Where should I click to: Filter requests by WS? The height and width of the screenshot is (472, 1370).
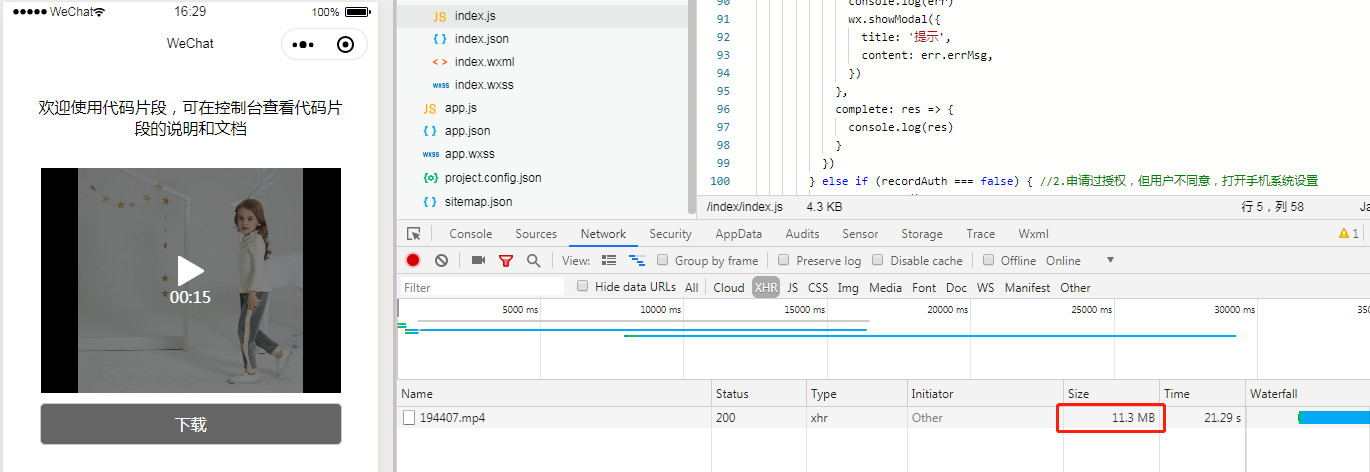pyautogui.click(x=985, y=287)
